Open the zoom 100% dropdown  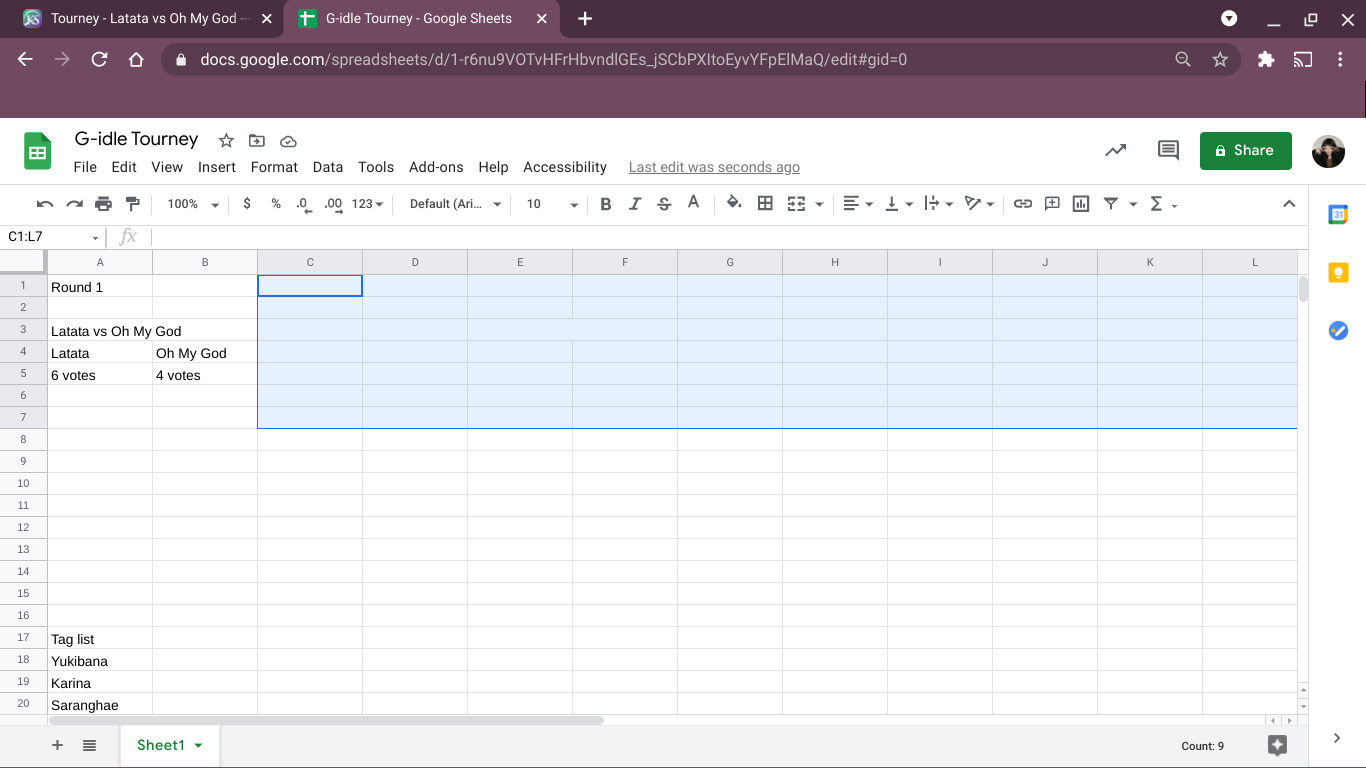click(193, 204)
